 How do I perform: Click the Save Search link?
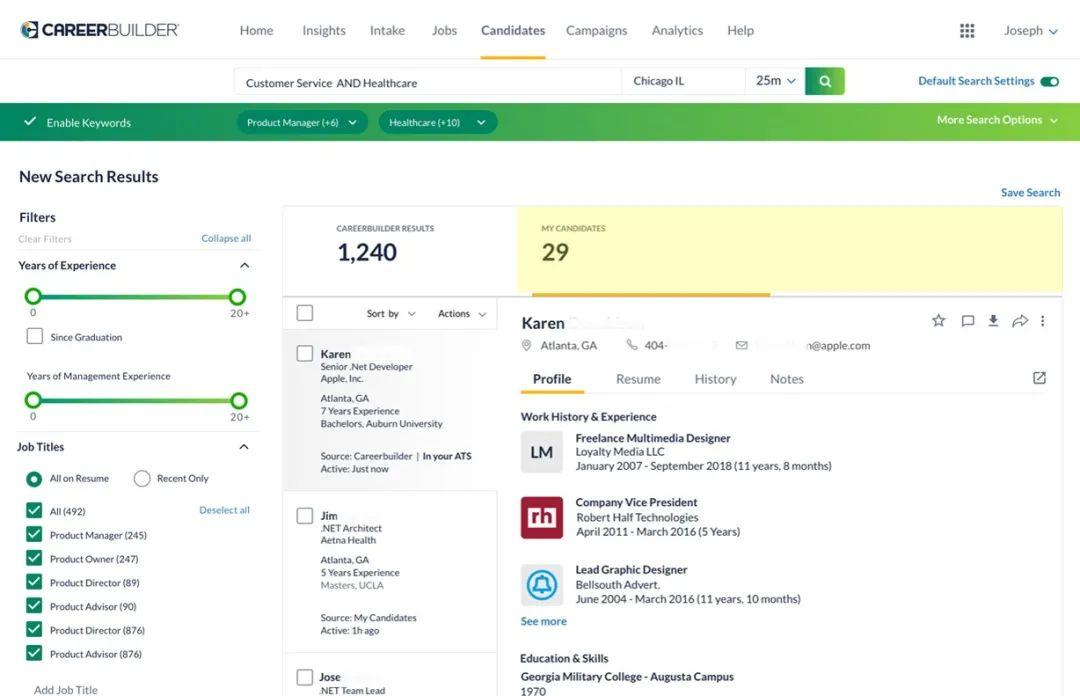click(1030, 192)
